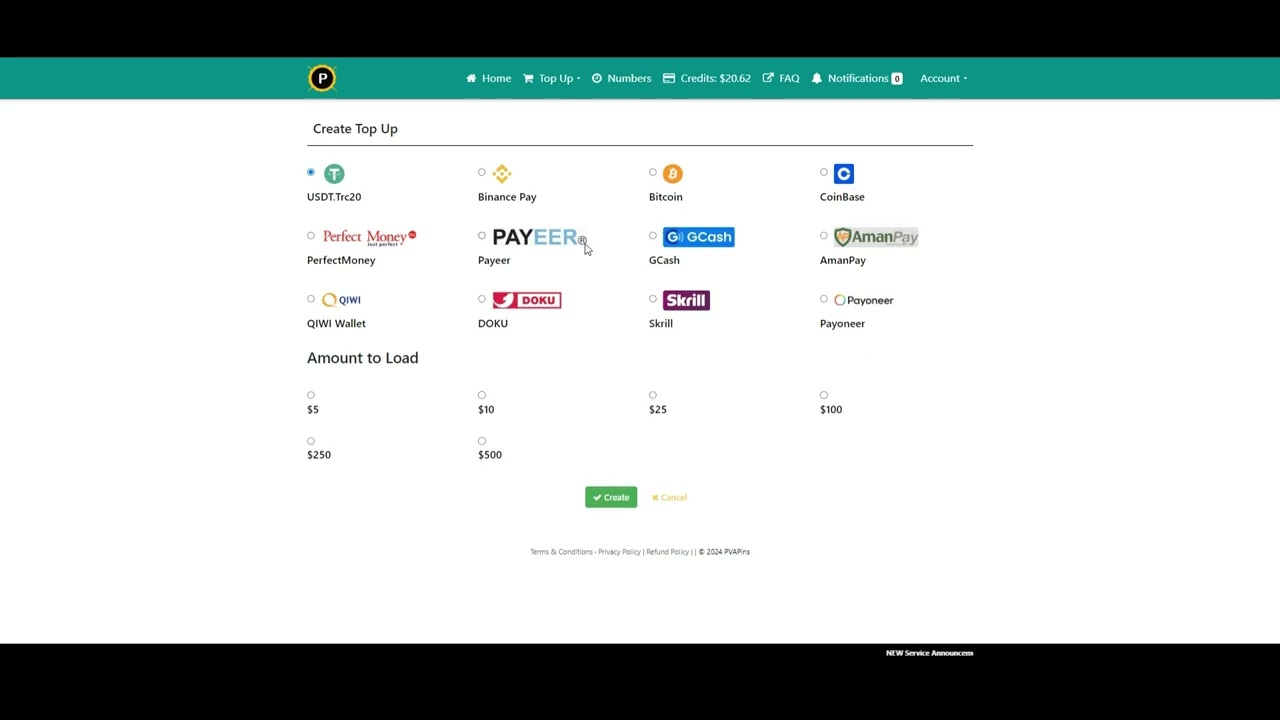1280x720 pixels.
Task: Select the Bitcoin radio button
Action: pos(653,172)
